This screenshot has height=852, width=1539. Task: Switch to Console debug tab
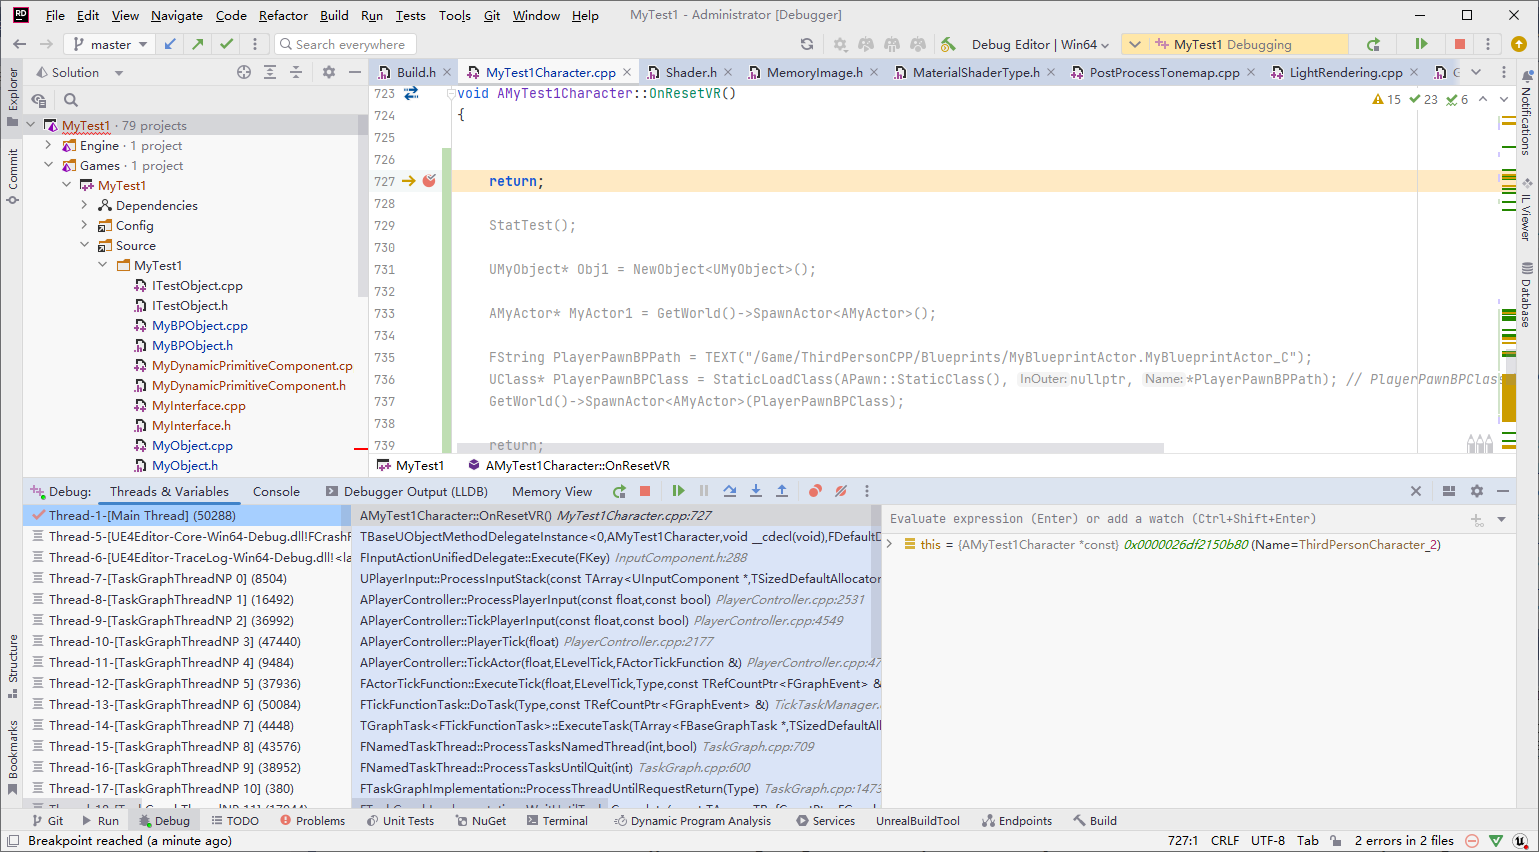pyautogui.click(x=276, y=491)
